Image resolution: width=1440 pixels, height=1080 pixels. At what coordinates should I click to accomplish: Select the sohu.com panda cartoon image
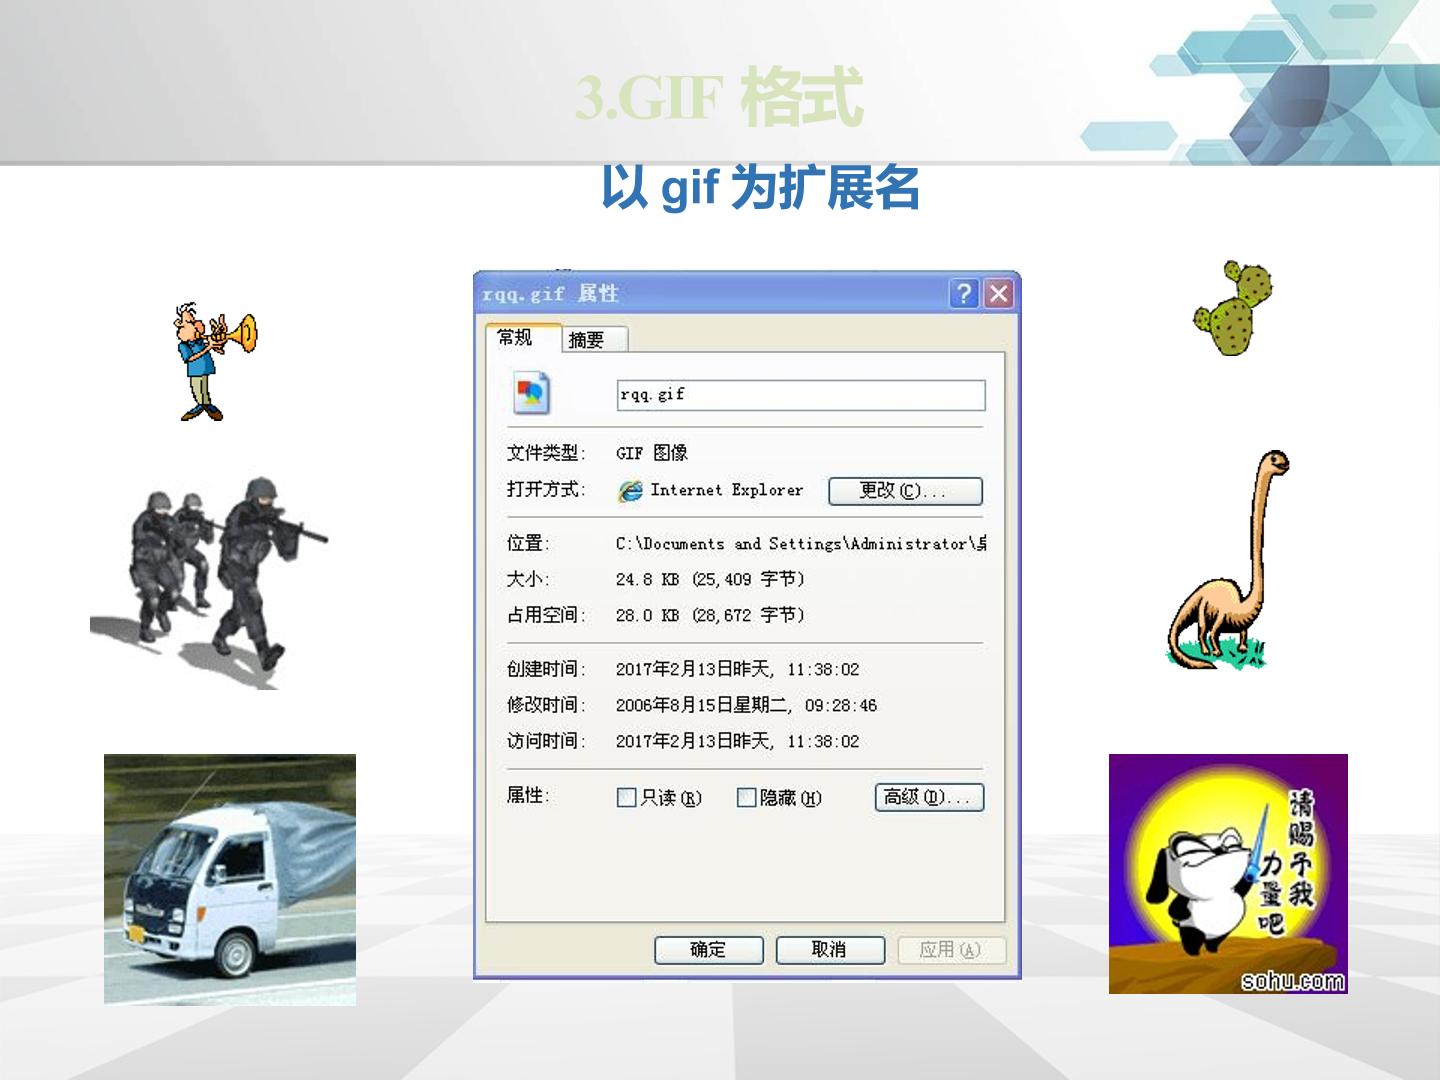click(x=1228, y=874)
